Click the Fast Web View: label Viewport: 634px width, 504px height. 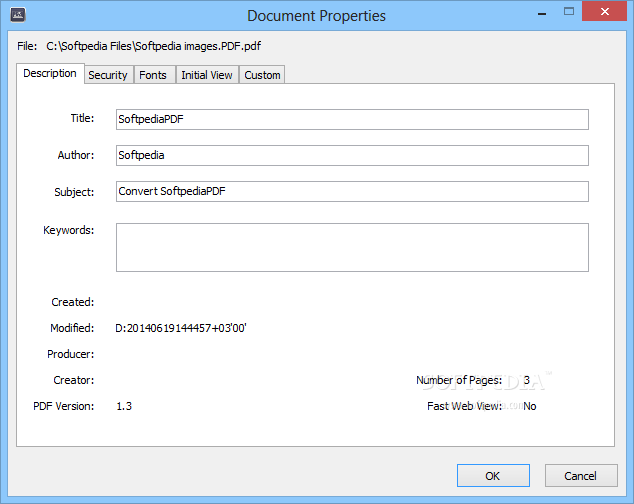[x=465, y=406]
